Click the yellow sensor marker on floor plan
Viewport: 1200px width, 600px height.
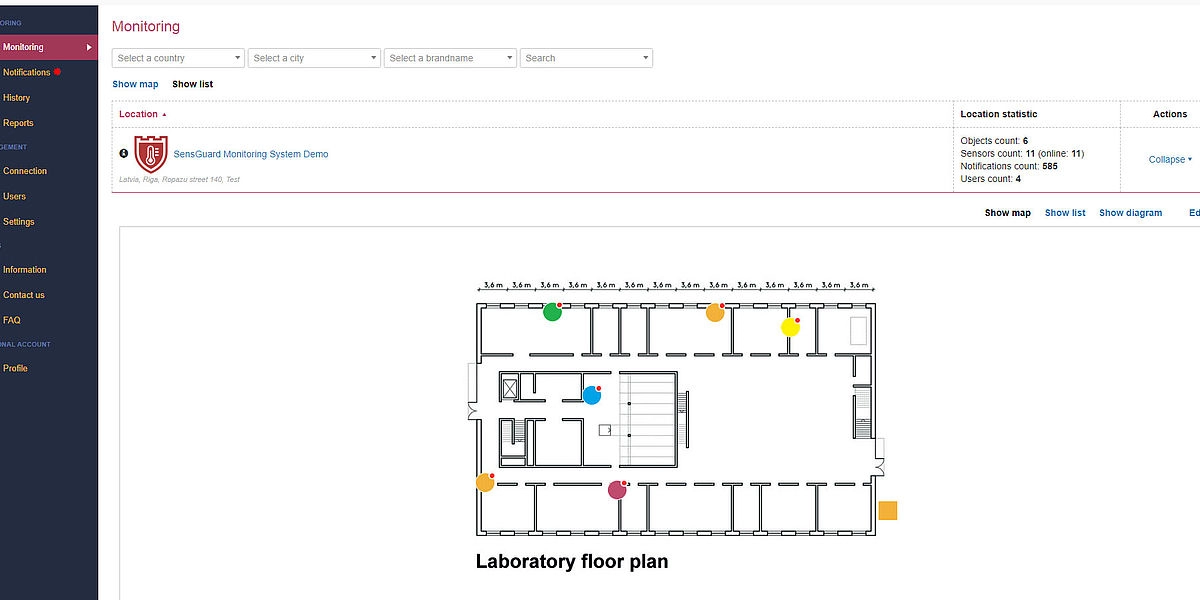pyautogui.click(x=790, y=327)
